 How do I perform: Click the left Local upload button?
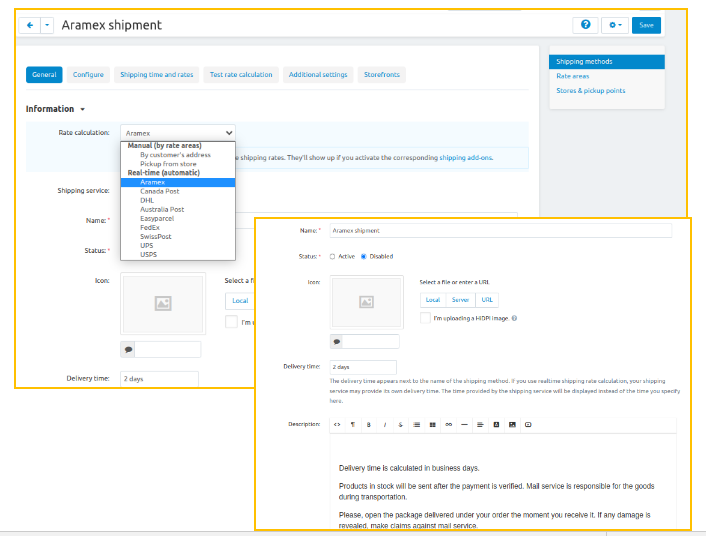tap(240, 301)
